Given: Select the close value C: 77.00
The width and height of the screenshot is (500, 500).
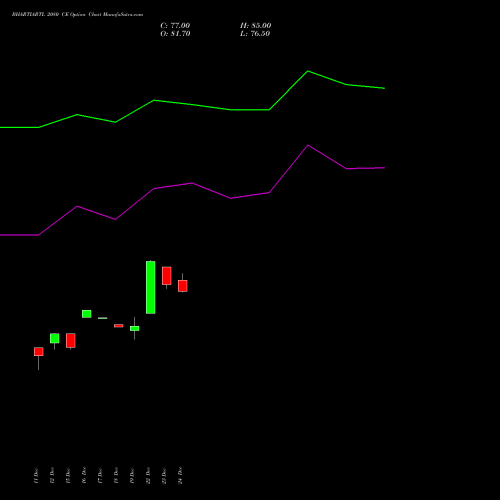Looking at the screenshot, I should [x=175, y=26].
